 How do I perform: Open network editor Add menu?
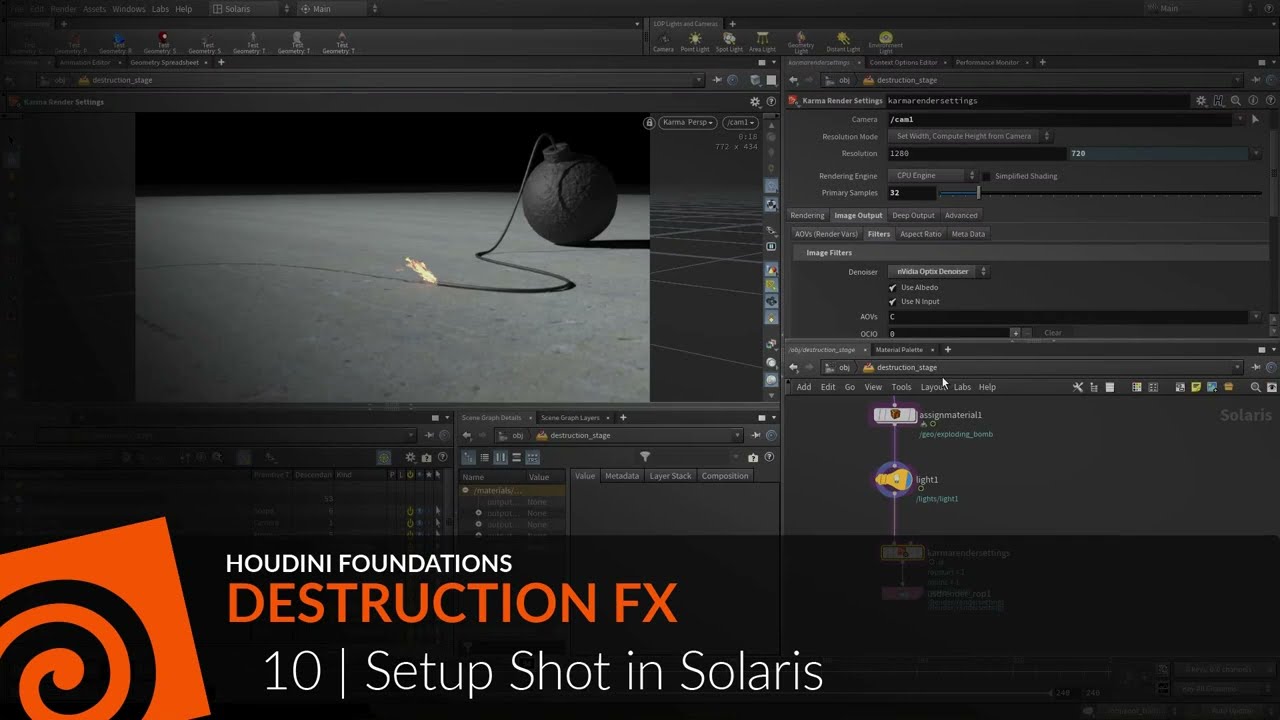[x=804, y=387]
